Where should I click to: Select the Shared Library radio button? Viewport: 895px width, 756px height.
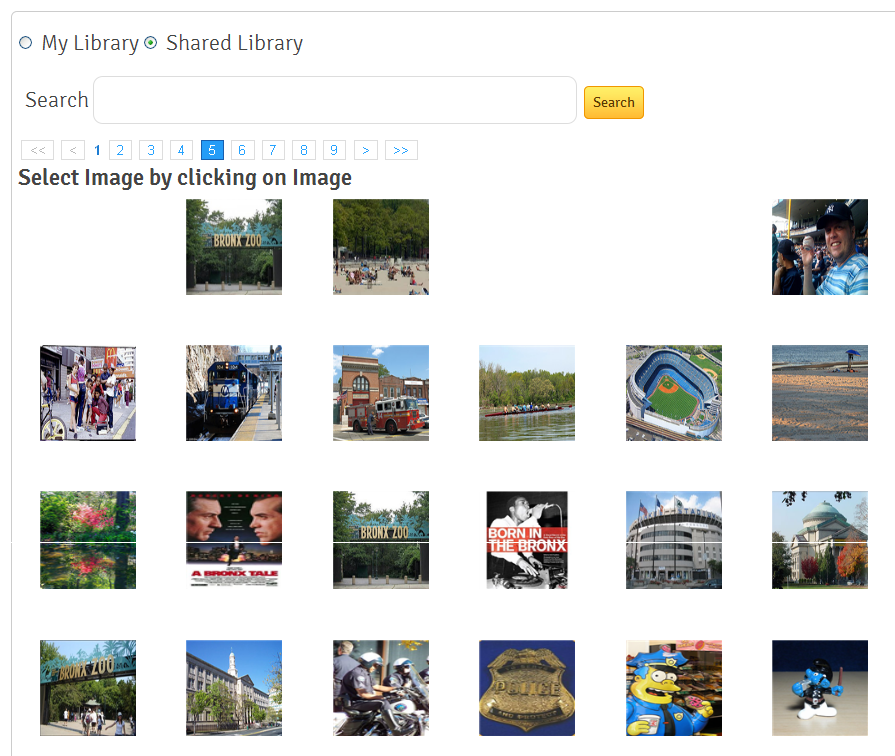[x=151, y=43]
